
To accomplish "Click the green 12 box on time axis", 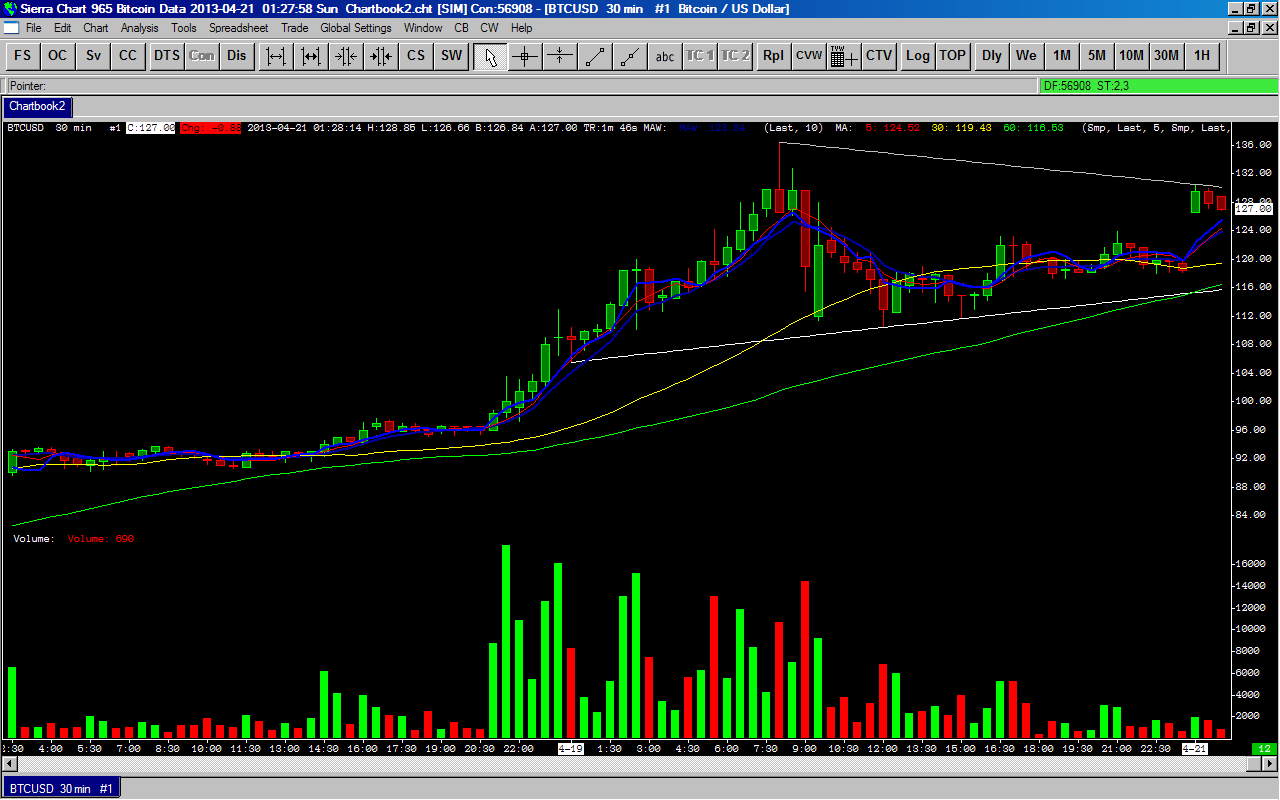I will click(1265, 748).
